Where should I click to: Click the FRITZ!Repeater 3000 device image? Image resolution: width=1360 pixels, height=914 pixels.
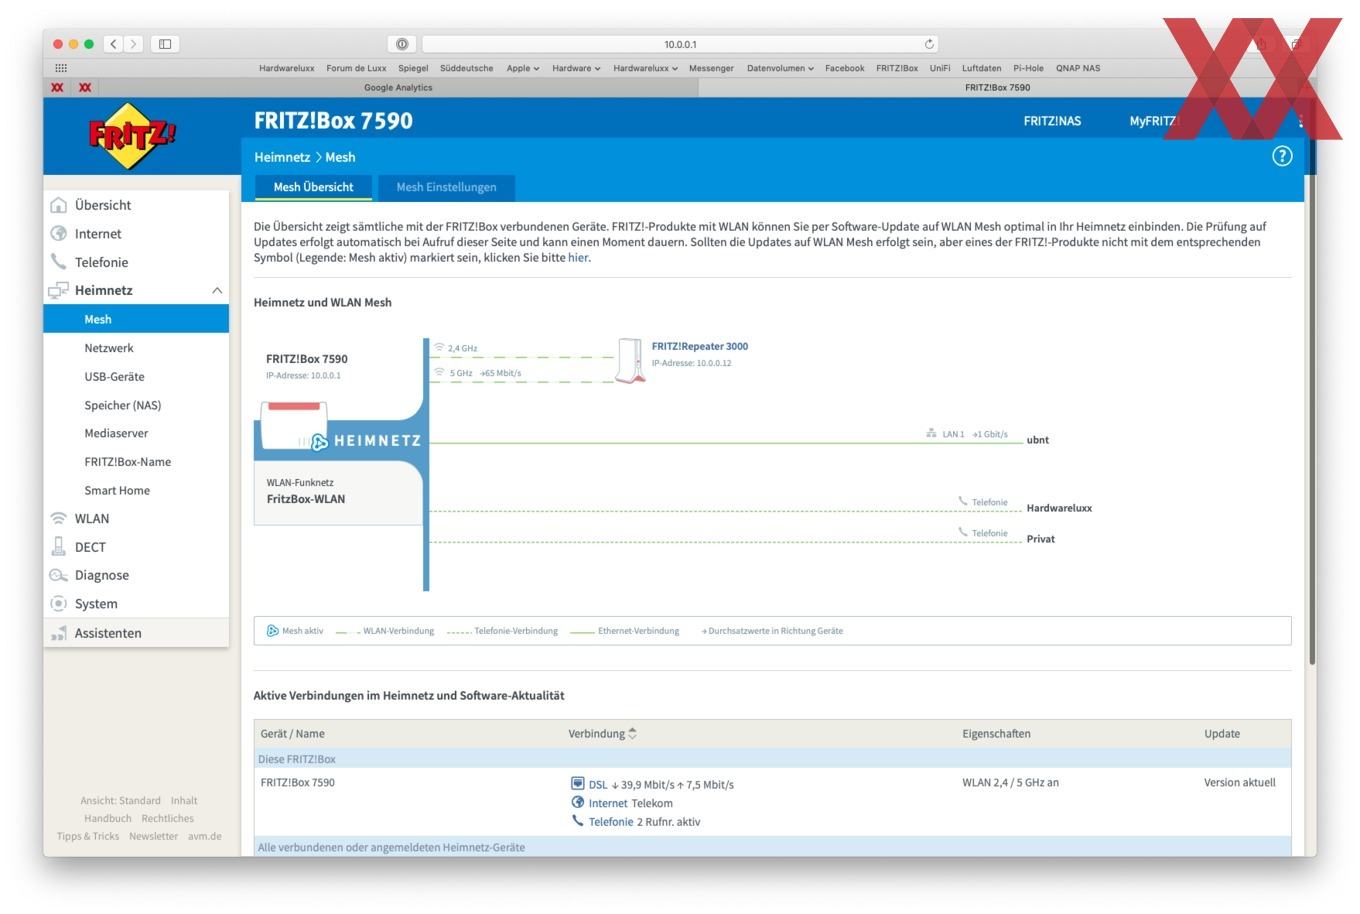tap(629, 361)
